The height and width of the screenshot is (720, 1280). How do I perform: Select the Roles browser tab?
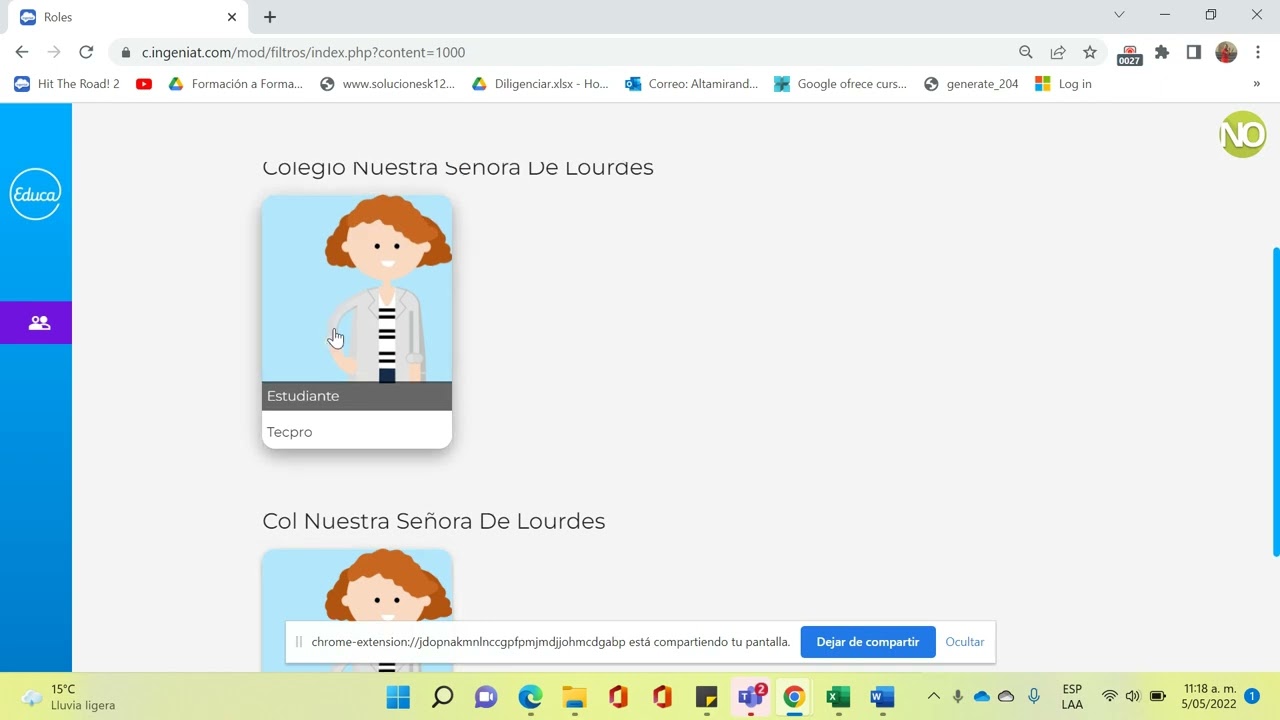point(128,17)
